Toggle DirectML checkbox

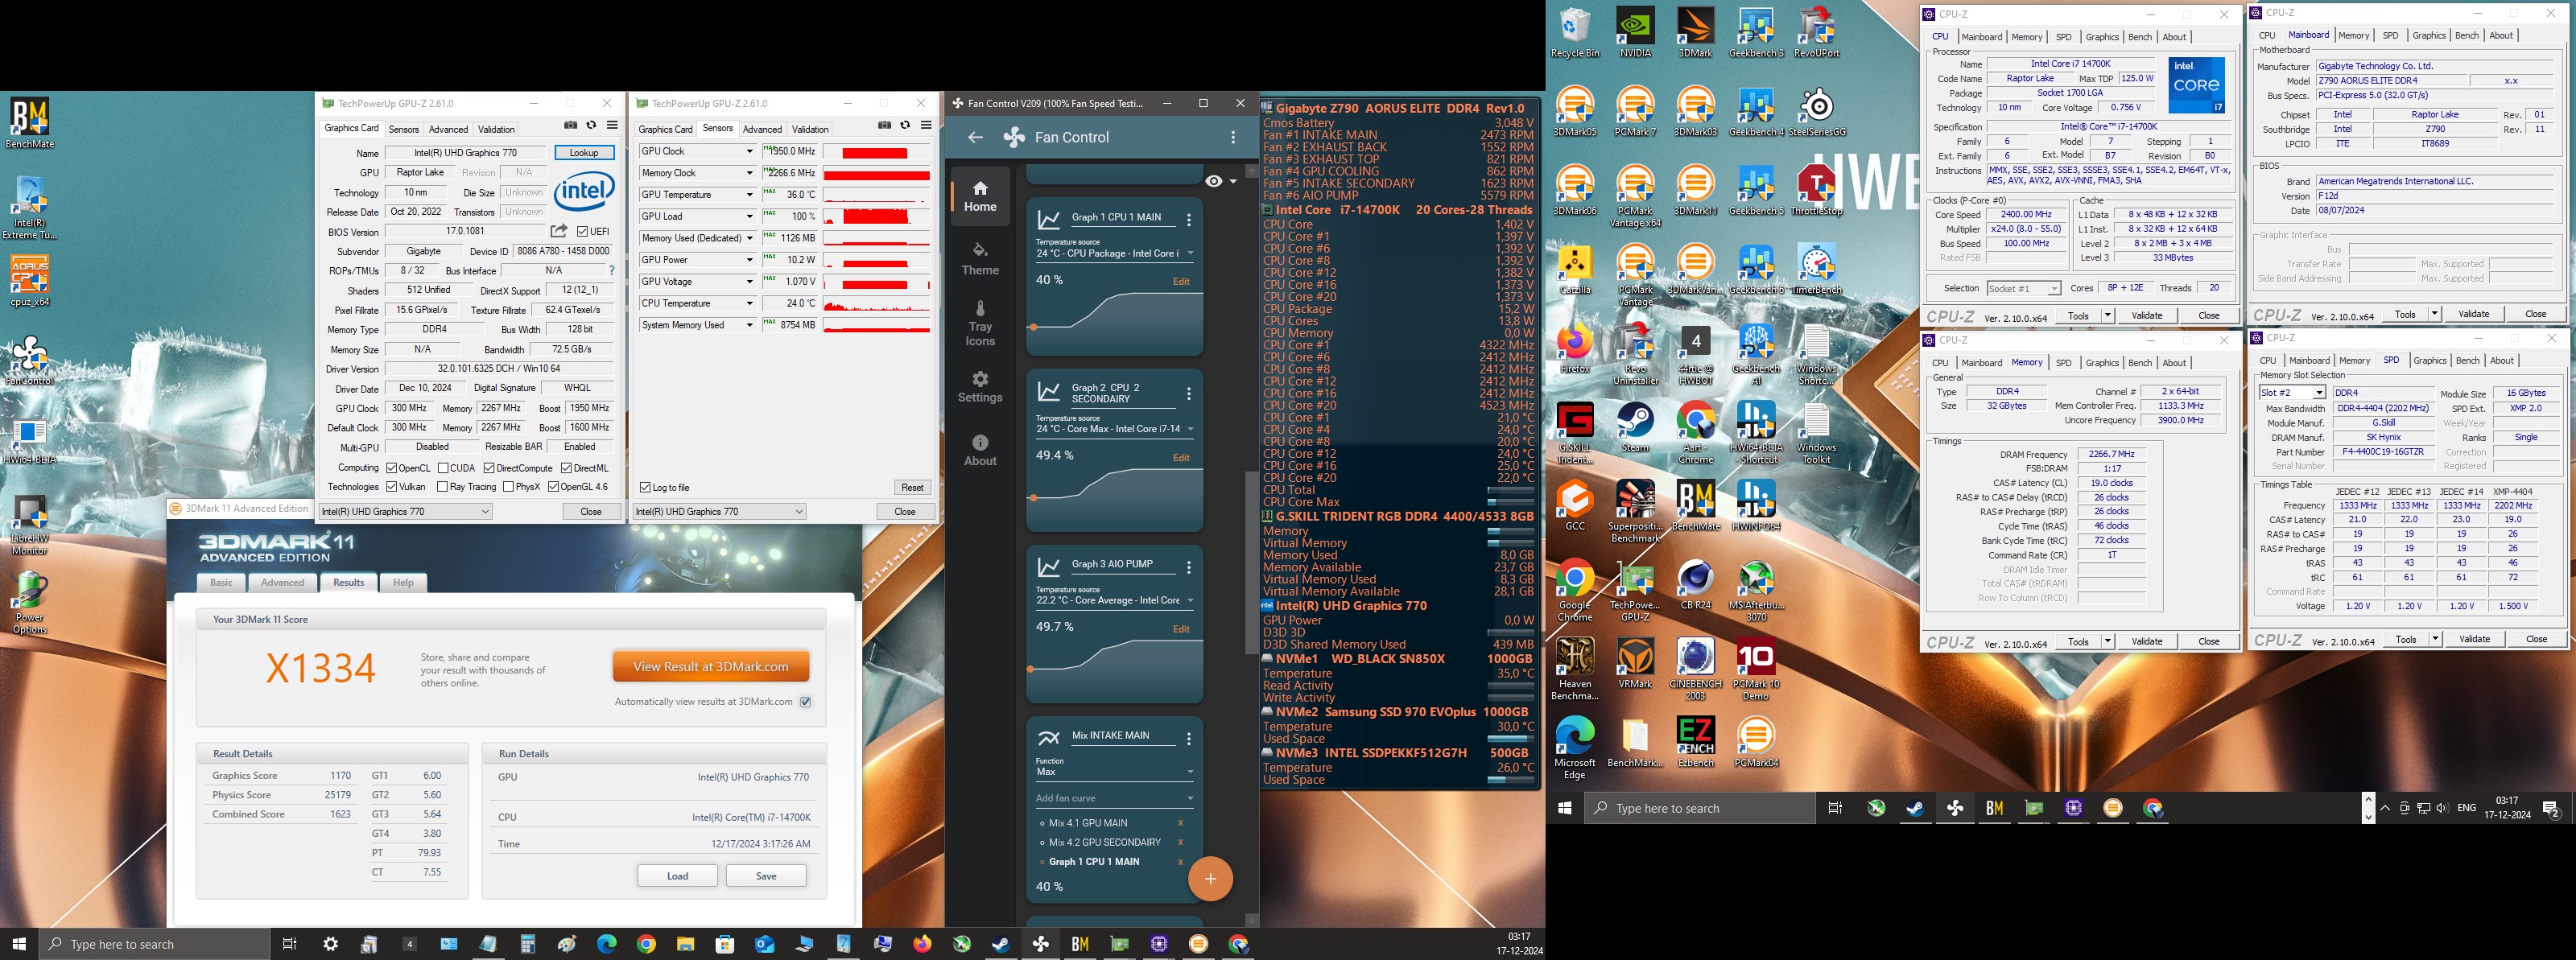tap(566, 468)
